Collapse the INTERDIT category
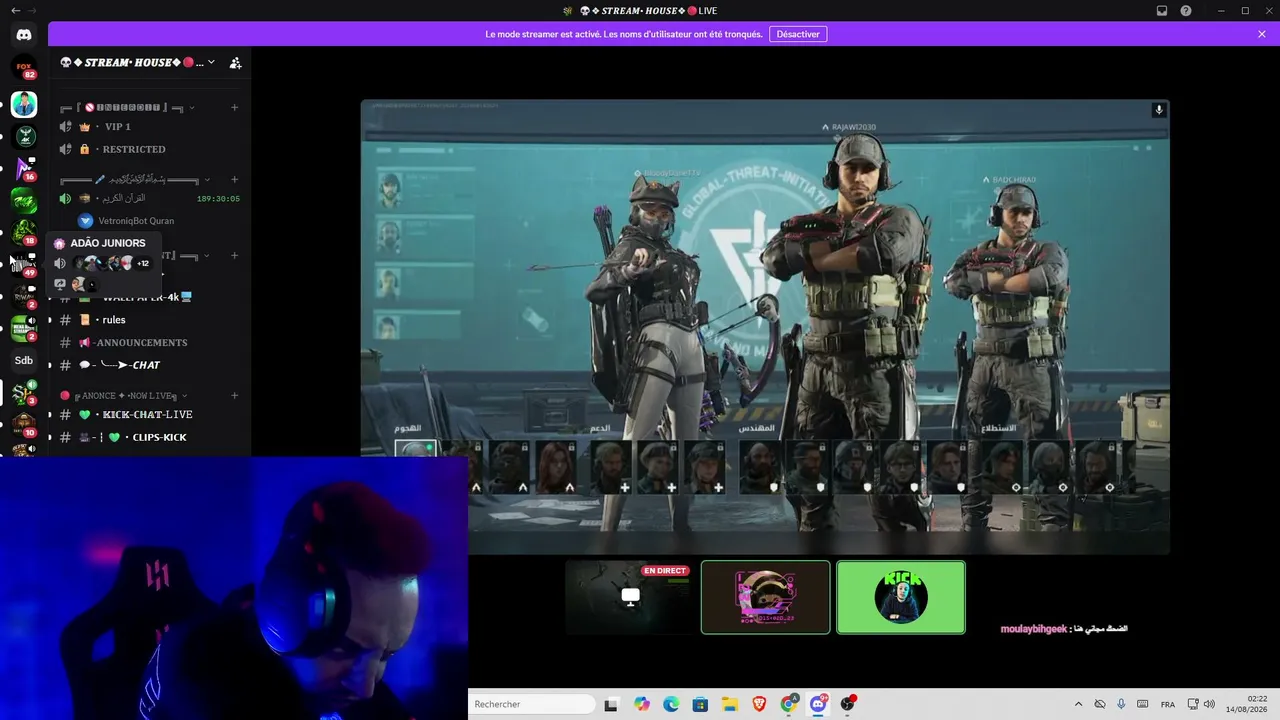This screenshot has width=1280, height=720. pos(191,107)
